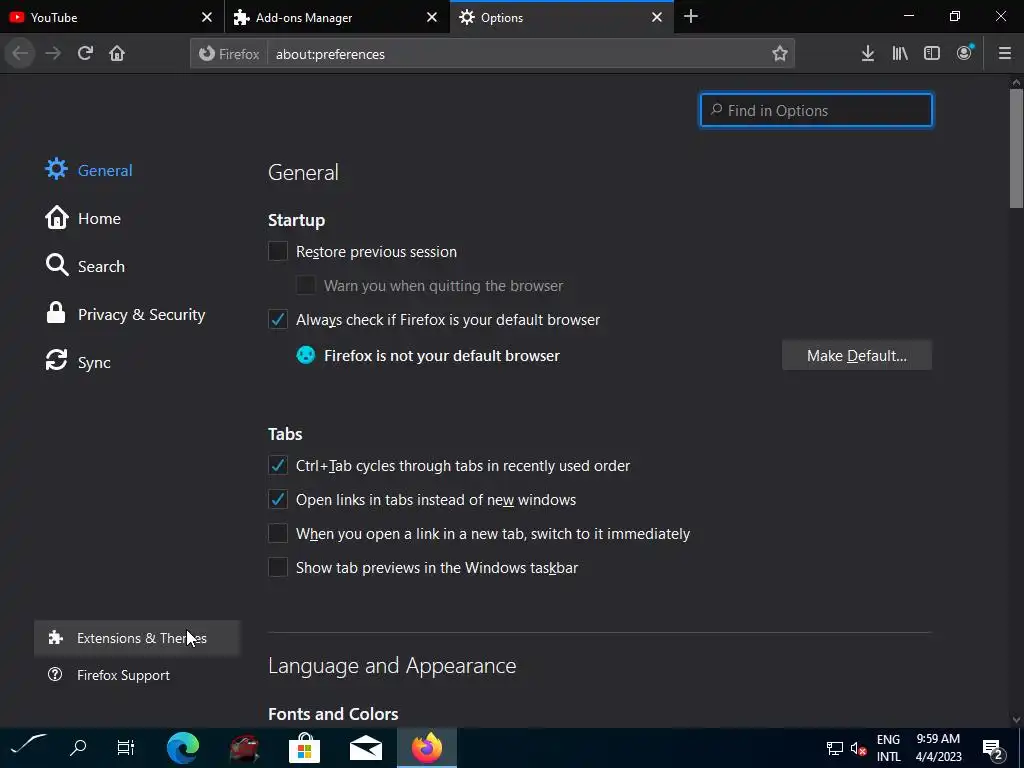Close the Add-ons Manager tab

point(432,18)
